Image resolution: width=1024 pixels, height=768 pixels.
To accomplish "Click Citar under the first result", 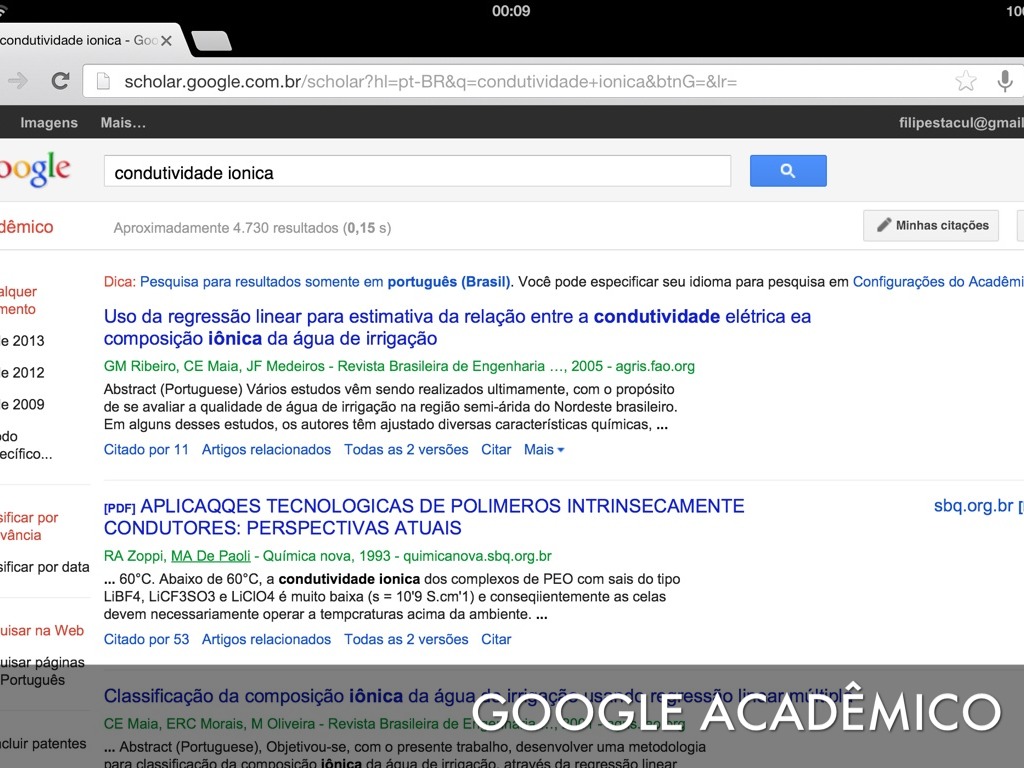I will click(496, 450).
